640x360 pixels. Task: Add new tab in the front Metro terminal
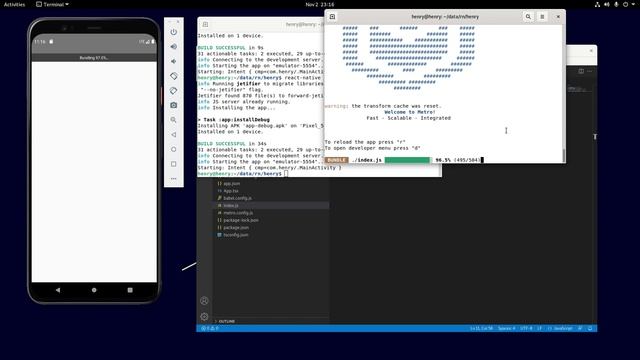[x=333, y=17]
